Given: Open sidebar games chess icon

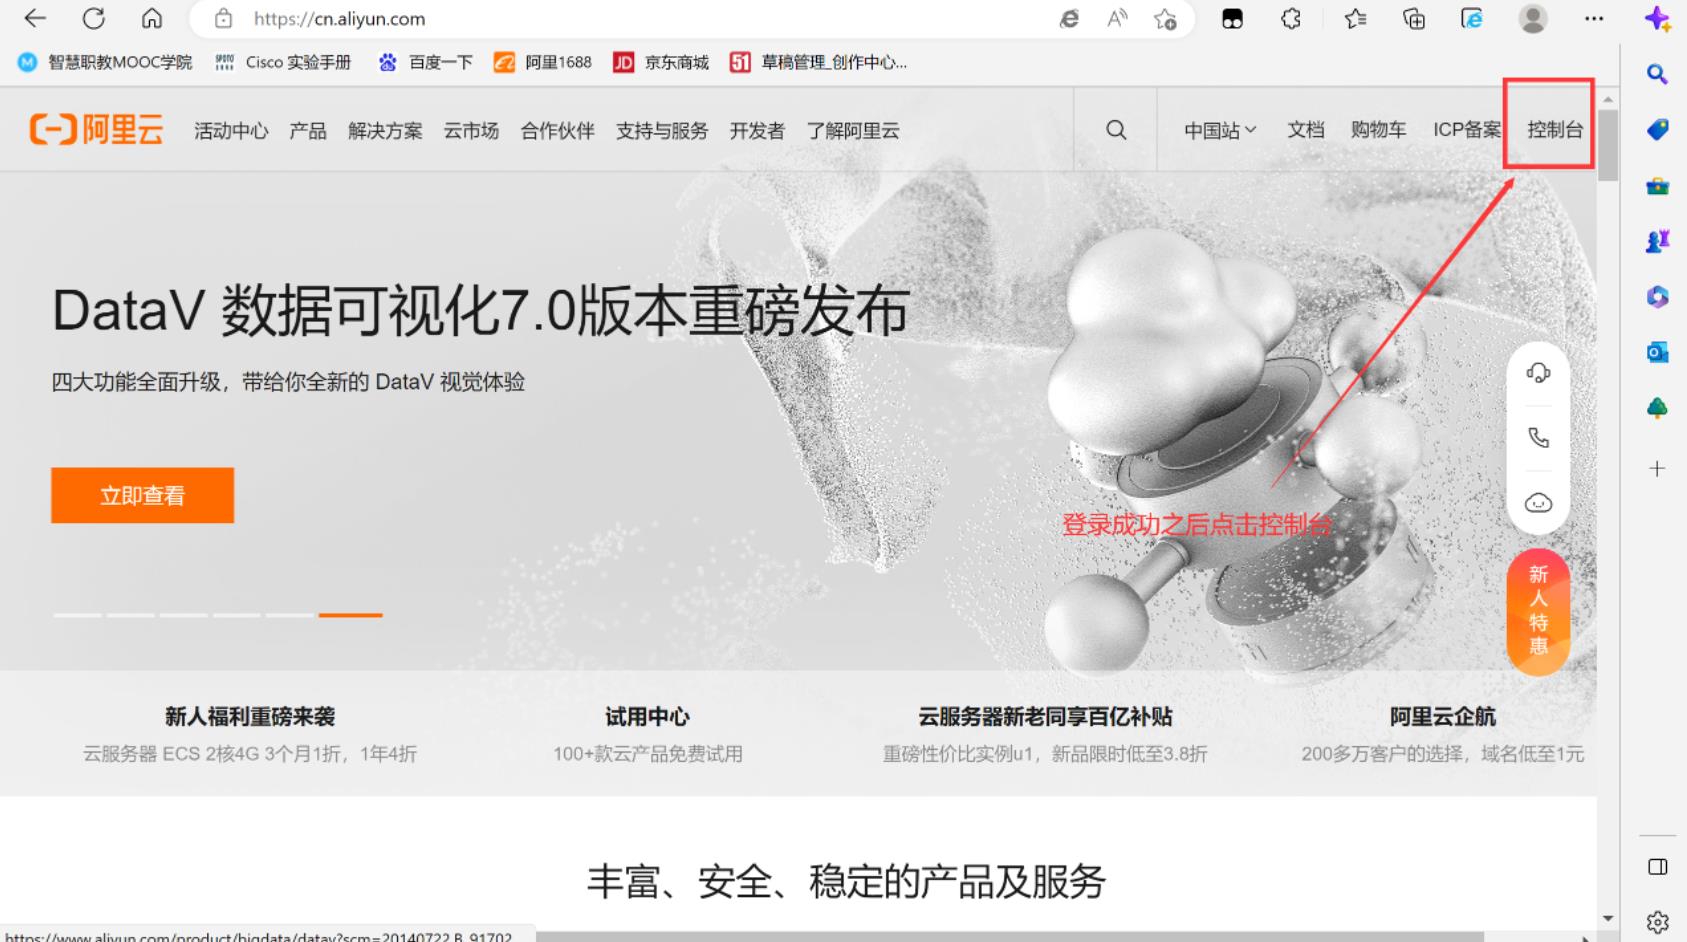Looking at the screenshot, I should coord(1657,241).
